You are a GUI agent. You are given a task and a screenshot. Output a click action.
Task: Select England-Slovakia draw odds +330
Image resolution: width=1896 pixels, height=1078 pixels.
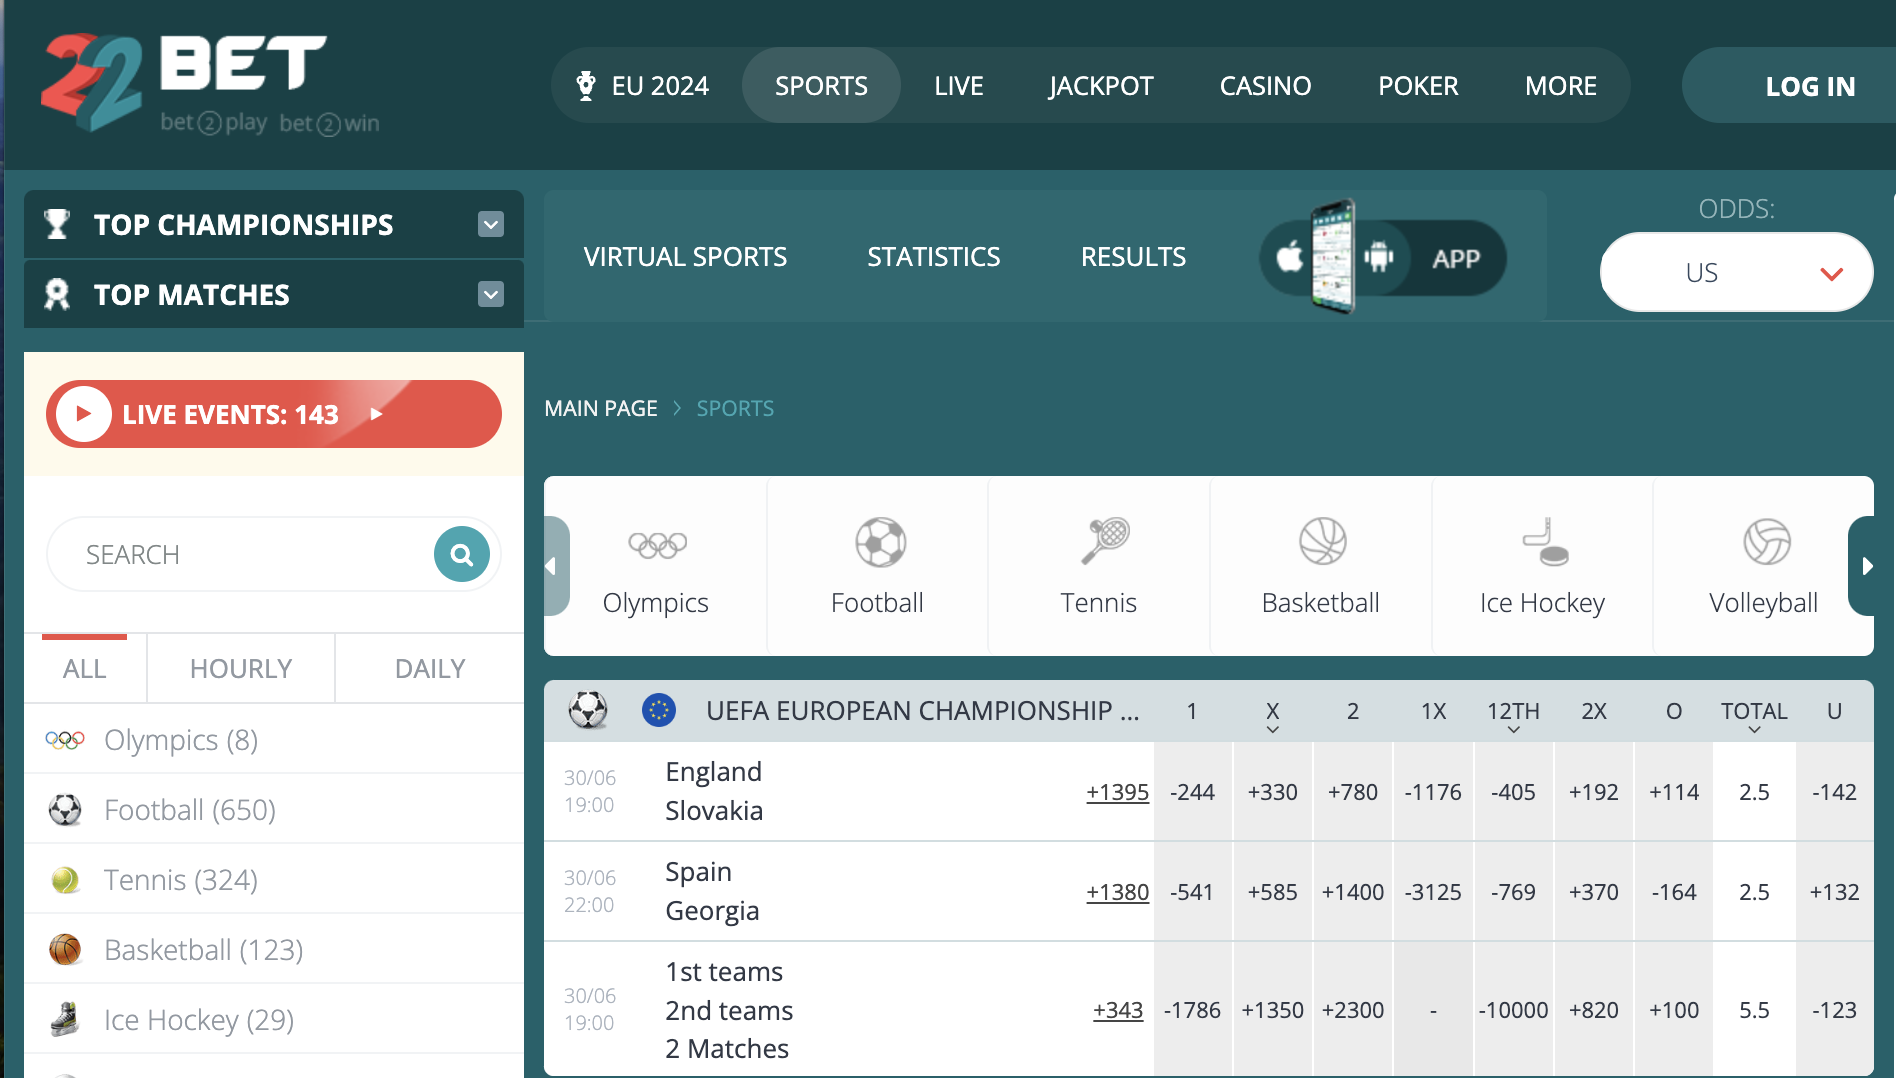(x=1272, y=792)
